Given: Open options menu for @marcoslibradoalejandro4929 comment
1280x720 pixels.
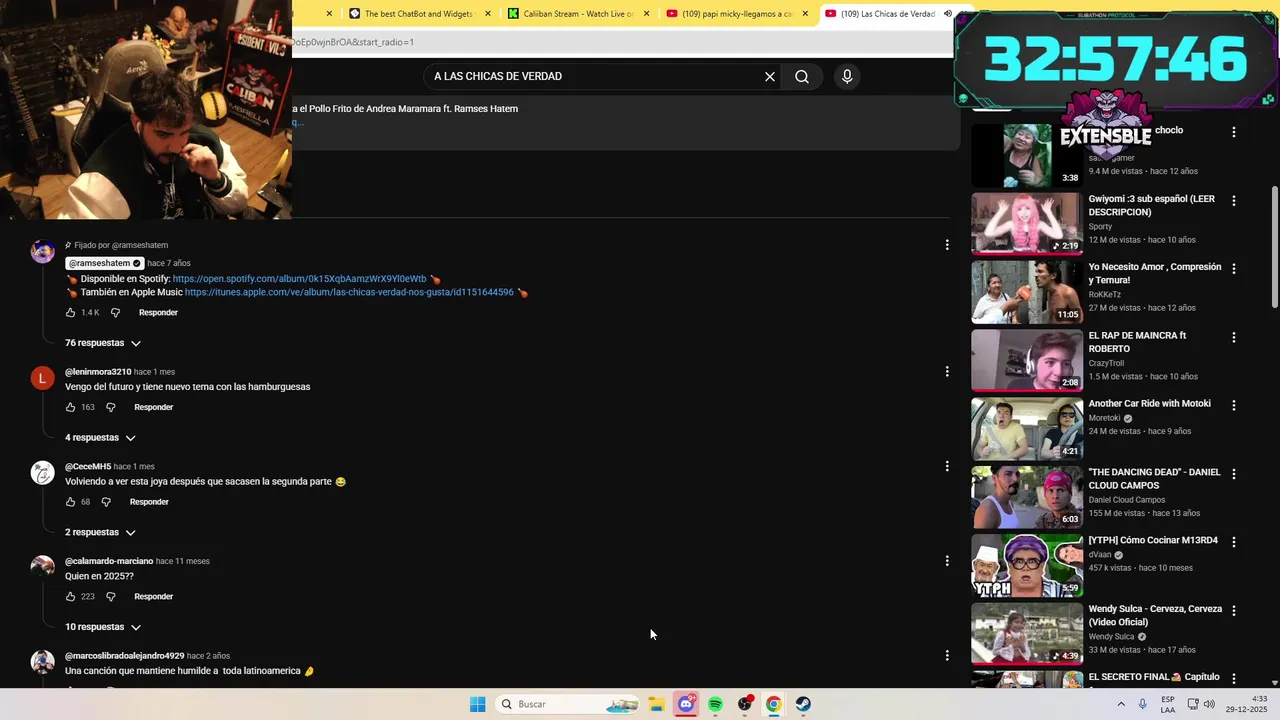Looking at the screenshot, I should (x=947, y=656).
